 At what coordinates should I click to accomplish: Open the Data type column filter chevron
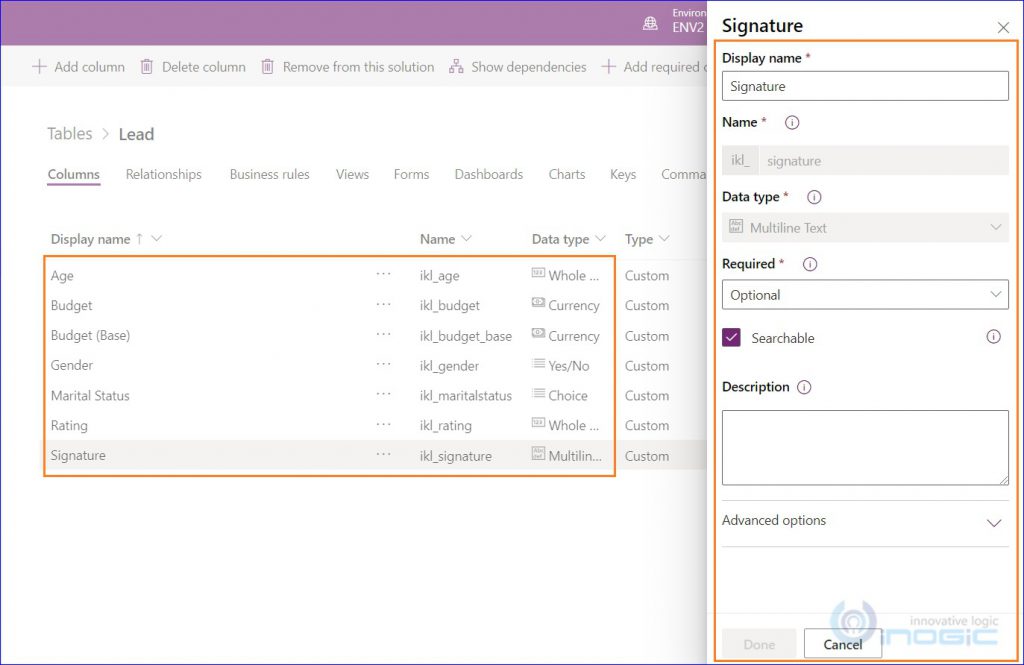coord(600,239)
